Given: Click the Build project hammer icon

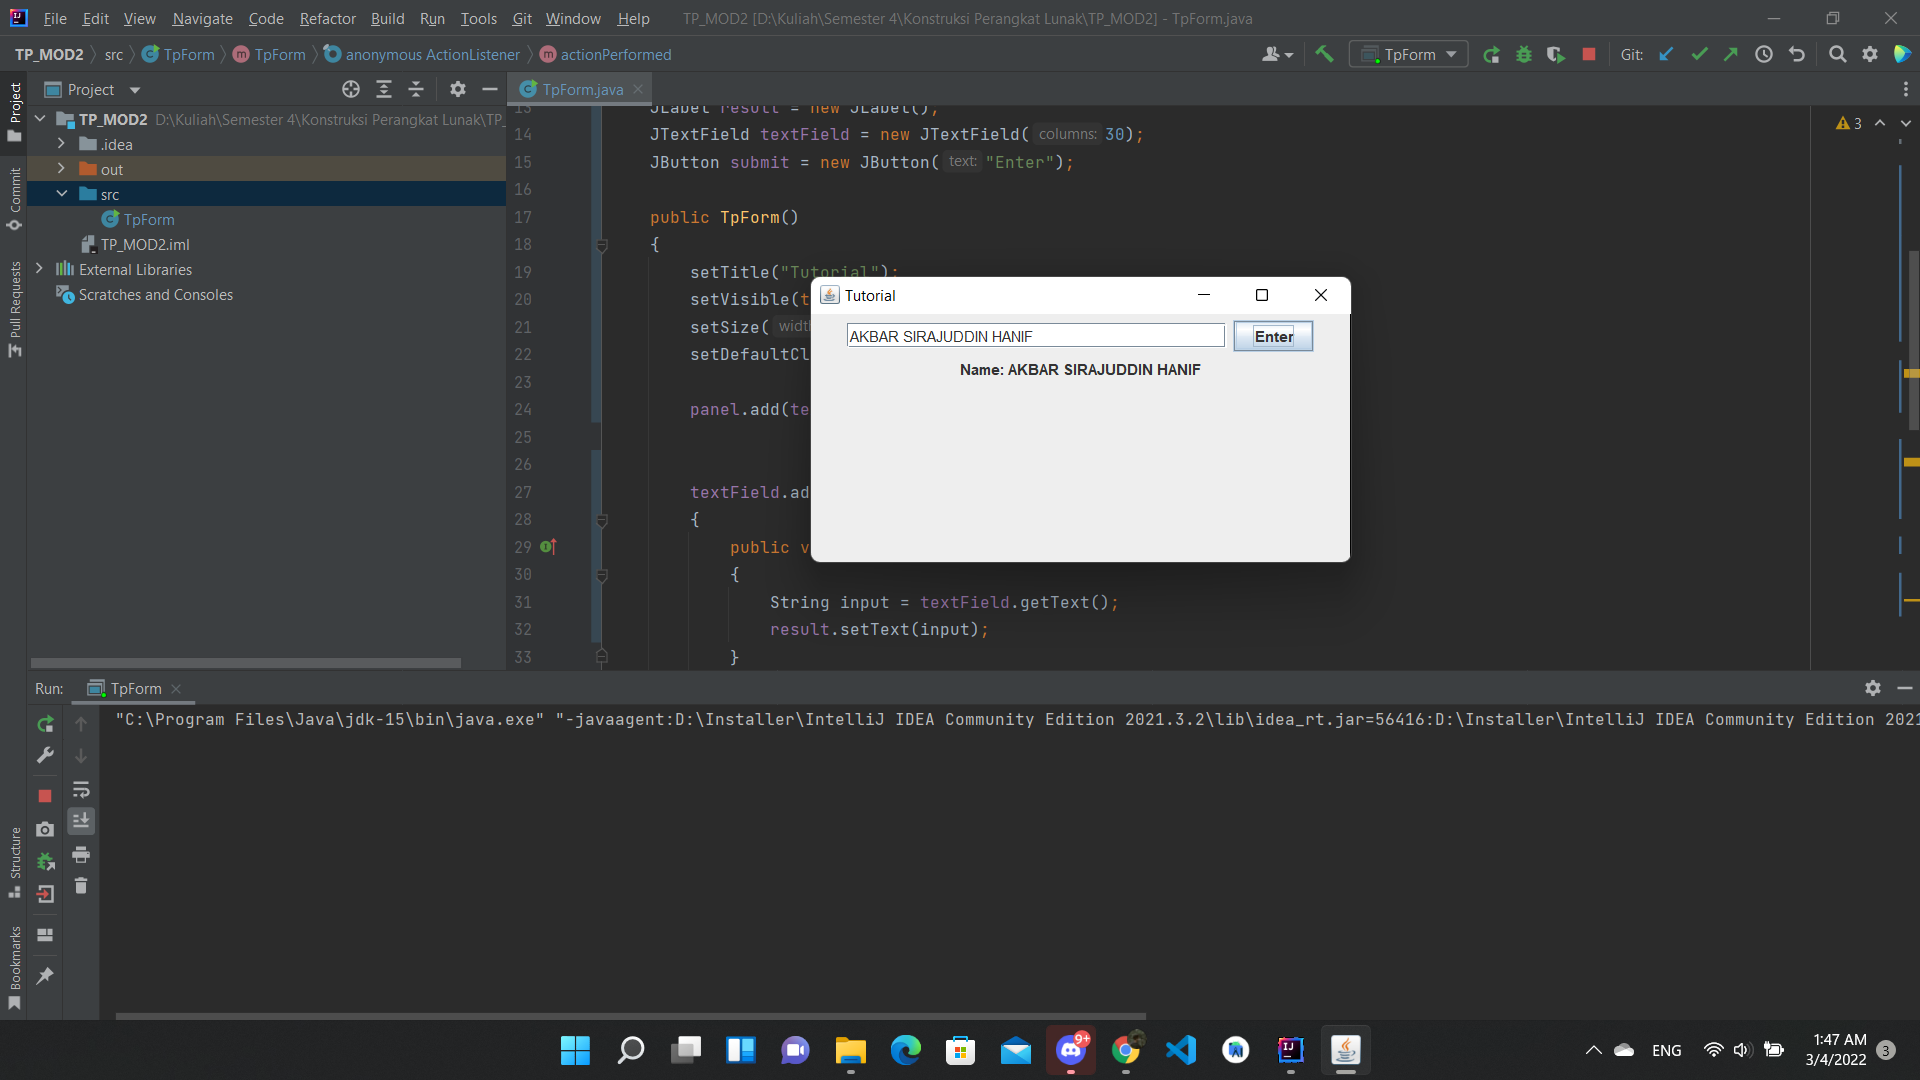Looking at the screenshot, I should (1324, 55).
